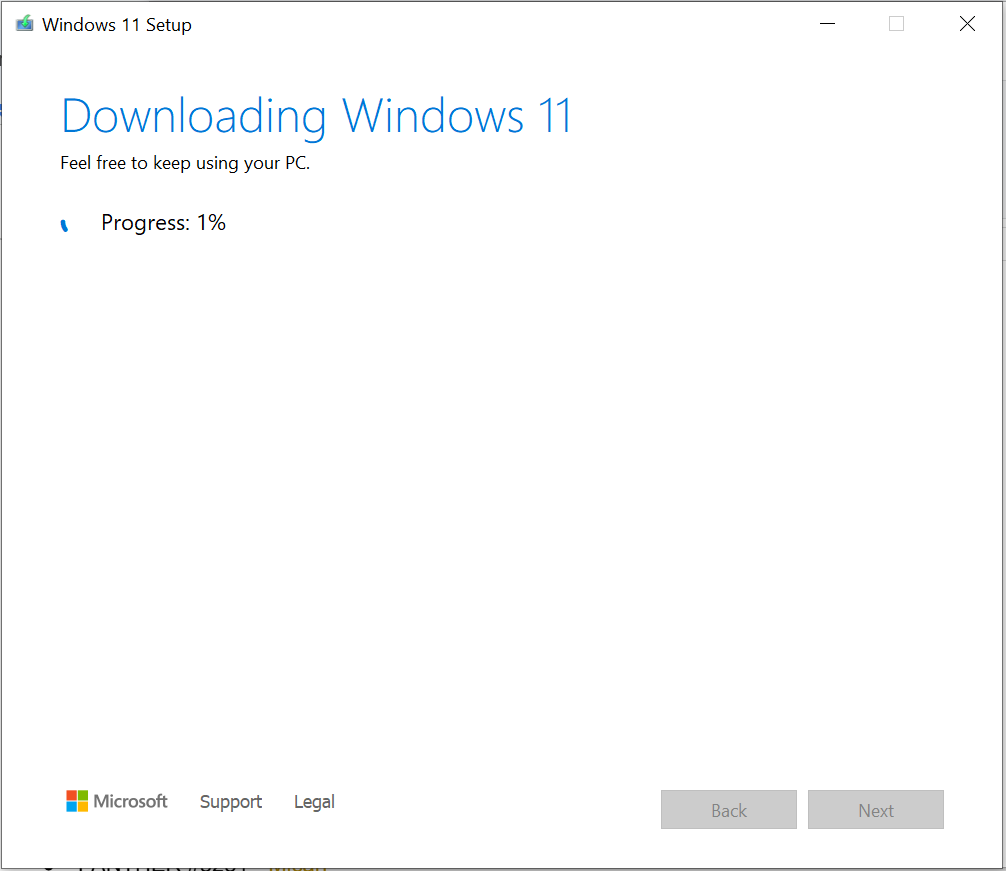The width and height of the screenshot is (1006, 871).
Task: Click the blue square in Microsoft logo
Action: pos(72,807)
